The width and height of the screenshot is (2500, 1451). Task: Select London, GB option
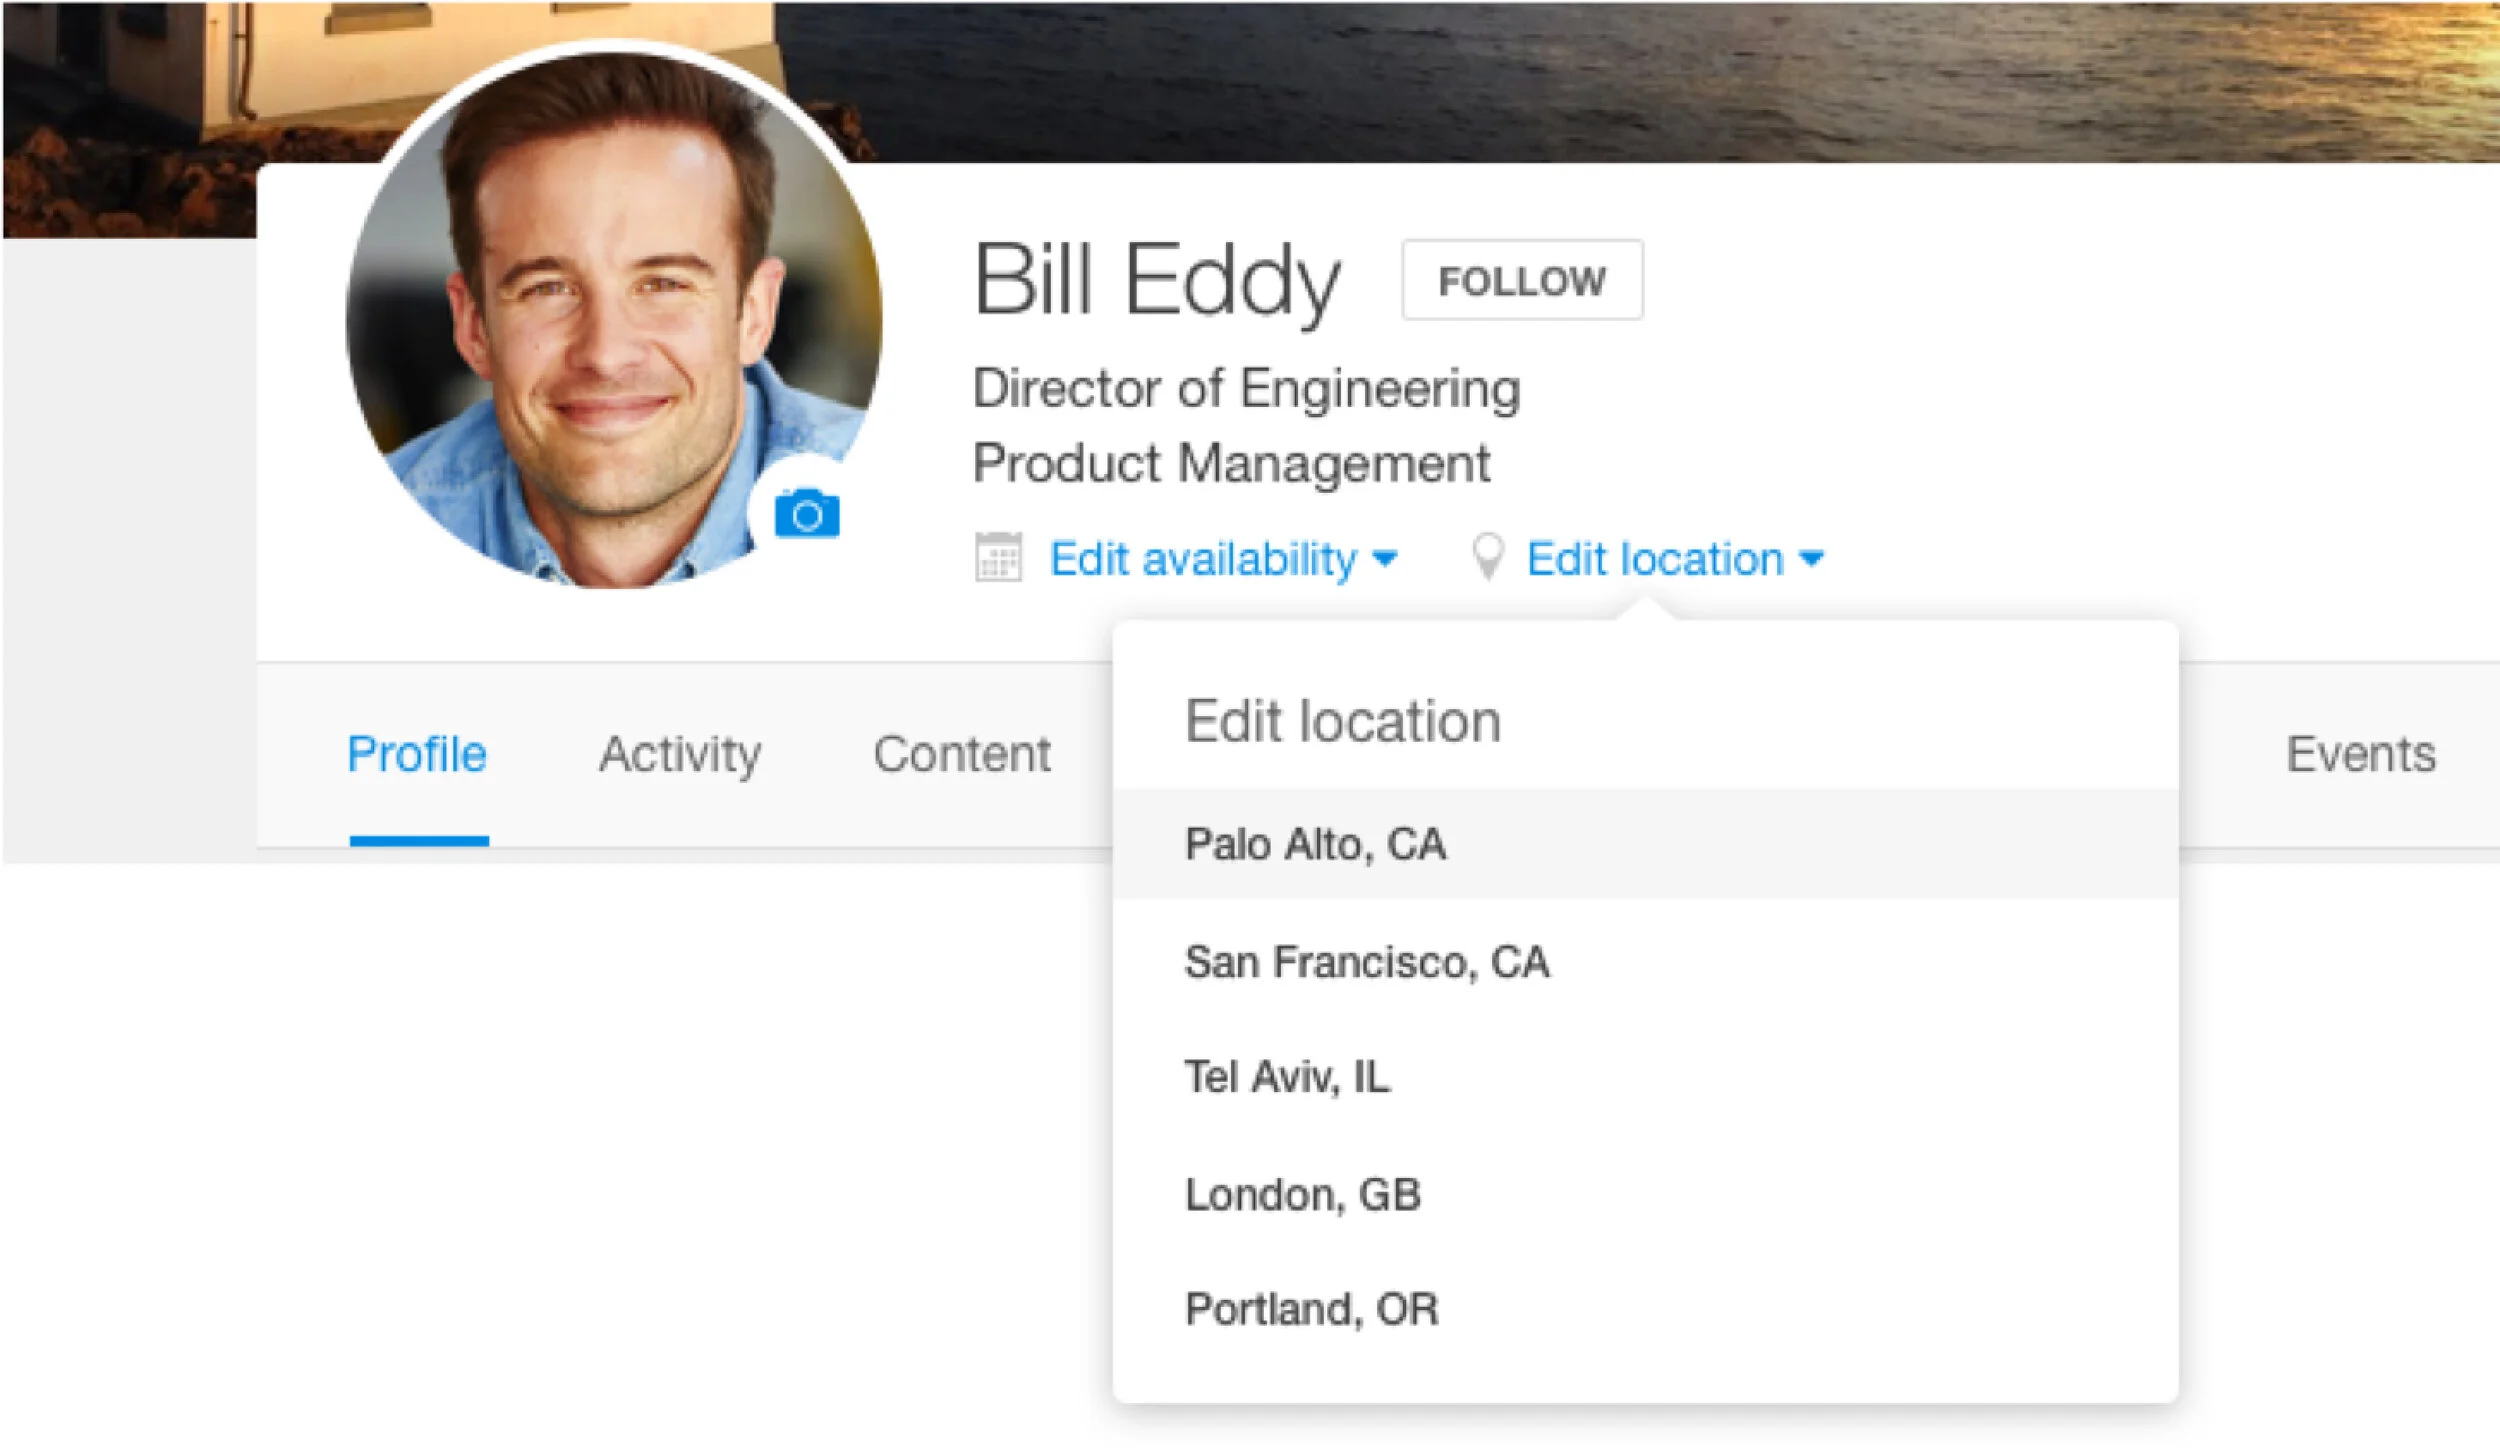1302,1195
